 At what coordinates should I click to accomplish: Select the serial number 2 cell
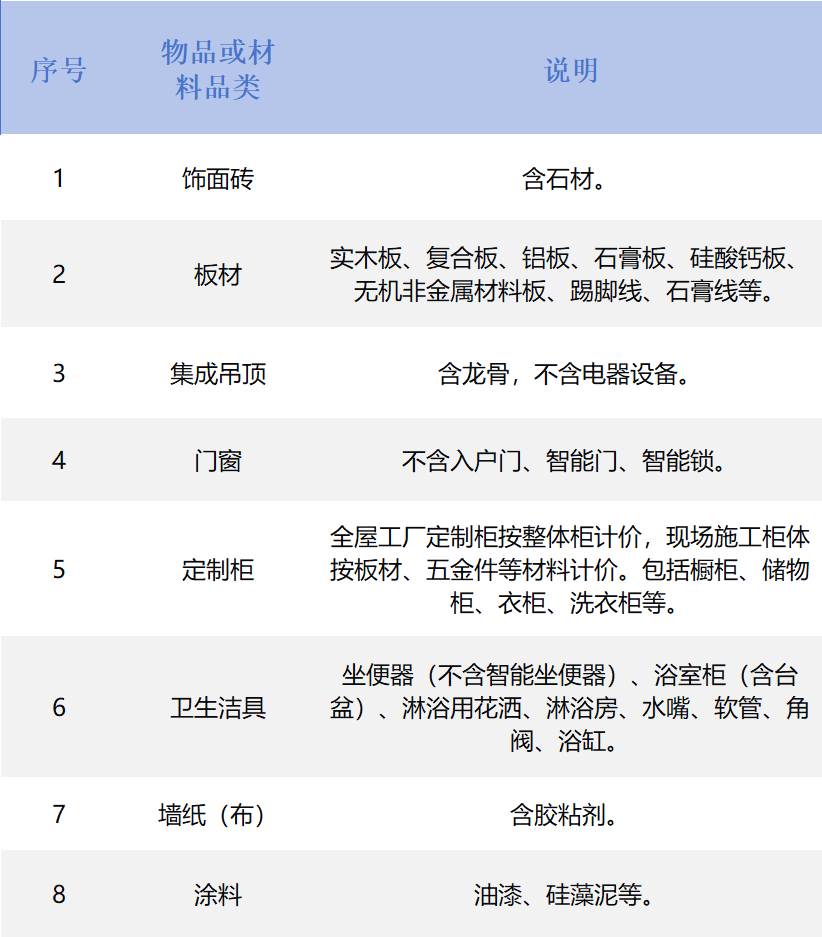59,274
